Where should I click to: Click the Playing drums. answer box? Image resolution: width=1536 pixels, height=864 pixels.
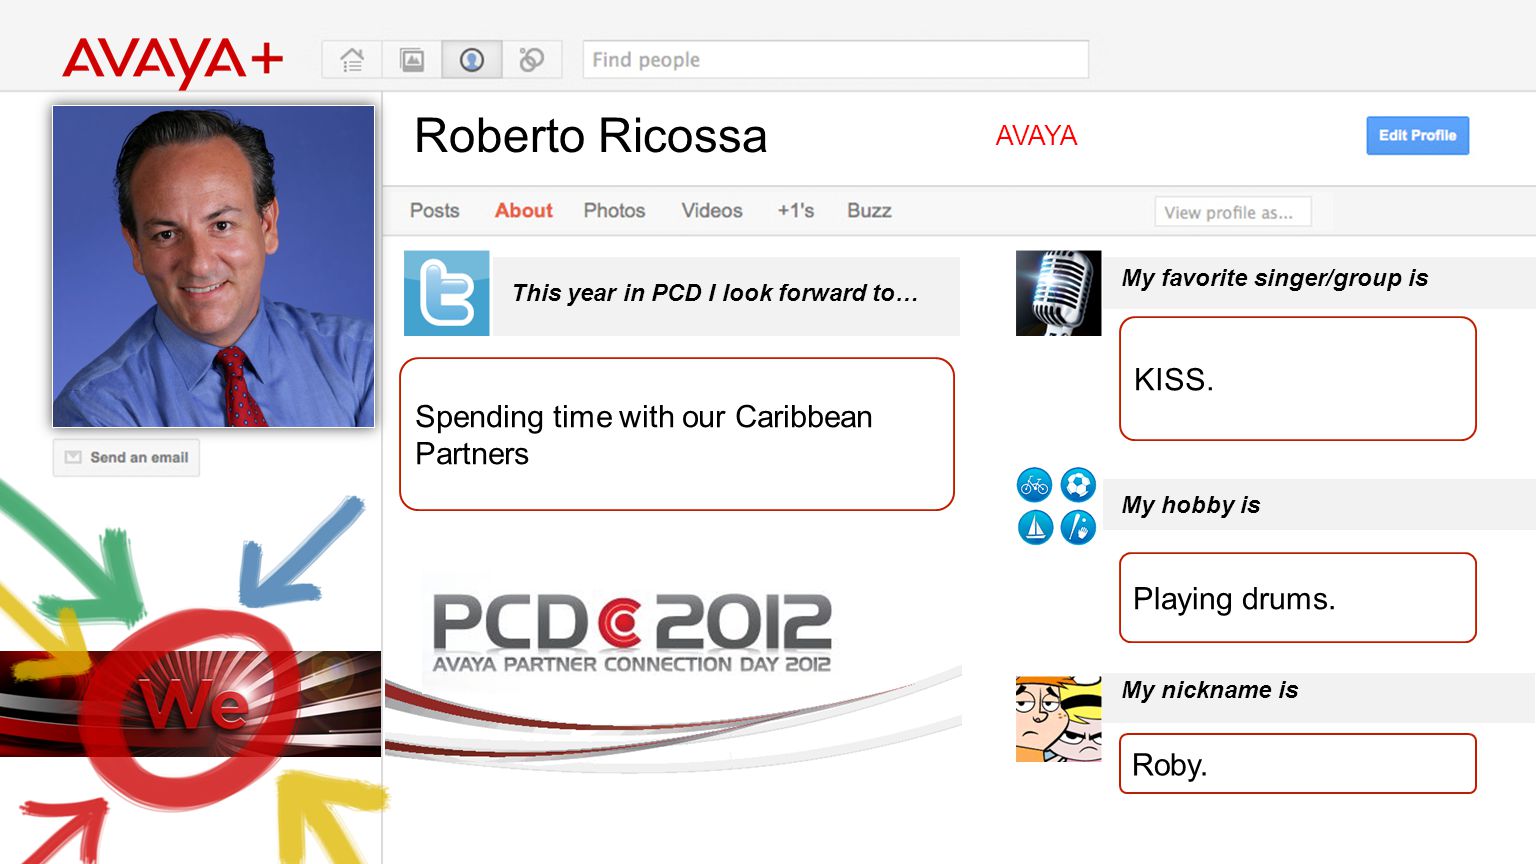pyautogui.click(x=1298, y=598)
